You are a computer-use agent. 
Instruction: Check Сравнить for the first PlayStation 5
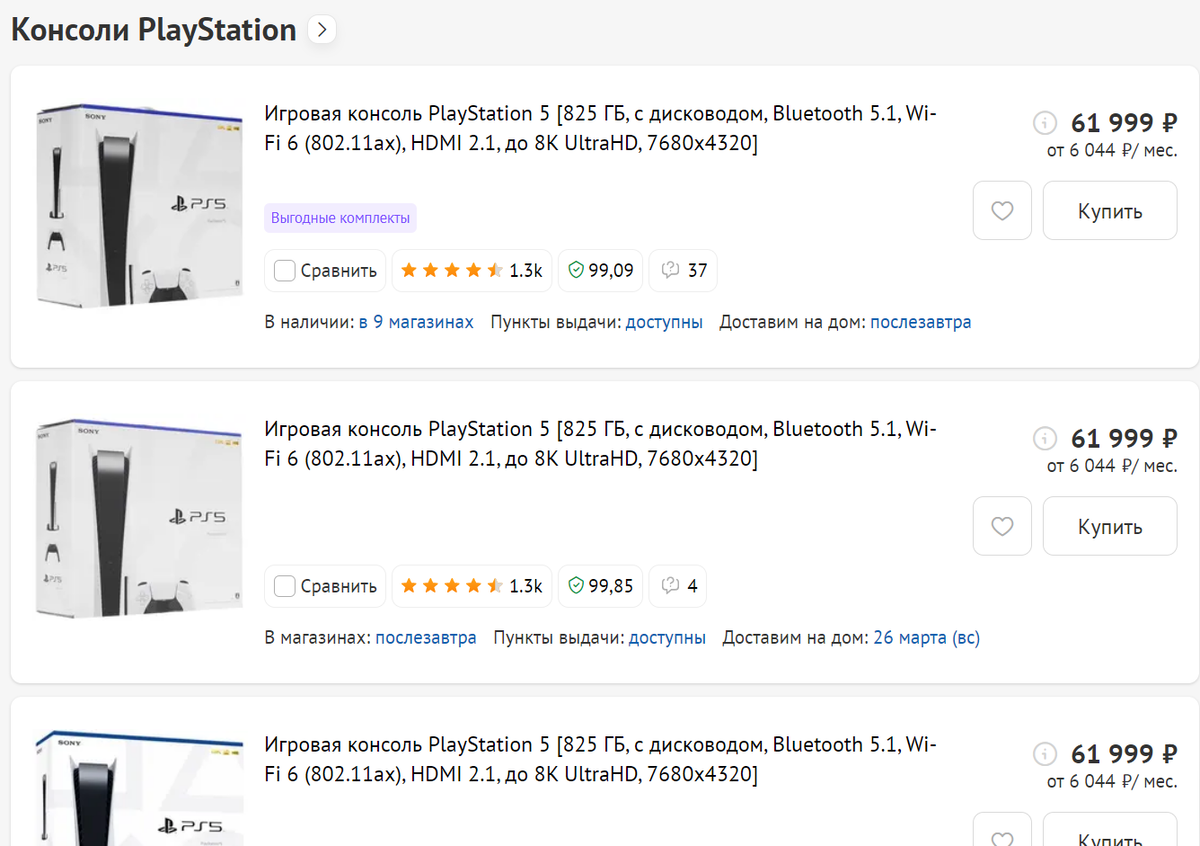click(285, 270)
